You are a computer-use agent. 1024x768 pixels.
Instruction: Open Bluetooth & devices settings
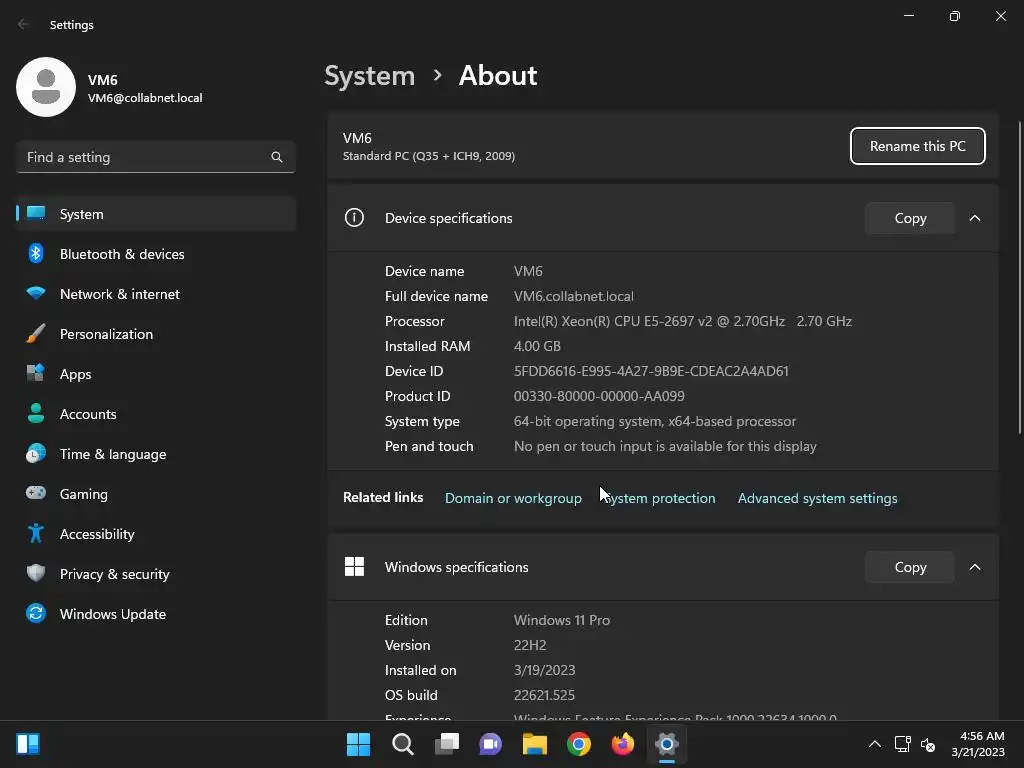coord(156,254)
